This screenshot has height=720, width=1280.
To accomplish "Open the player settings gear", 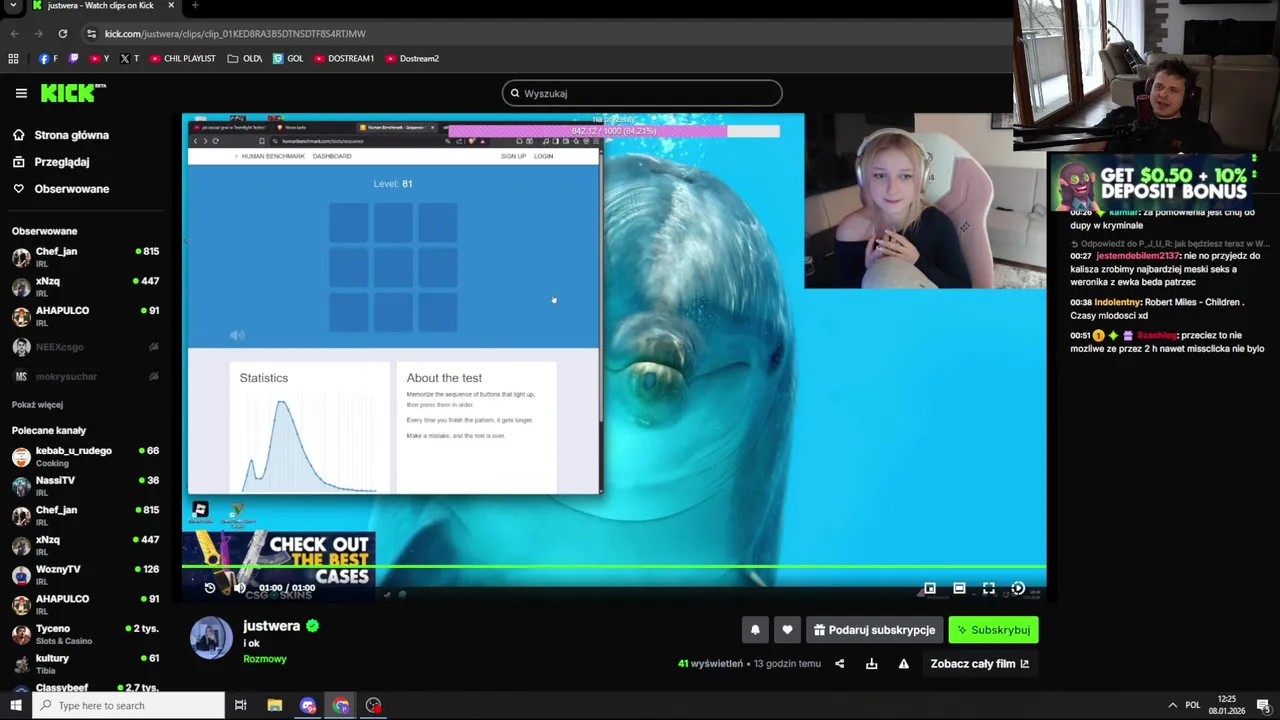I will [1018, 589].
